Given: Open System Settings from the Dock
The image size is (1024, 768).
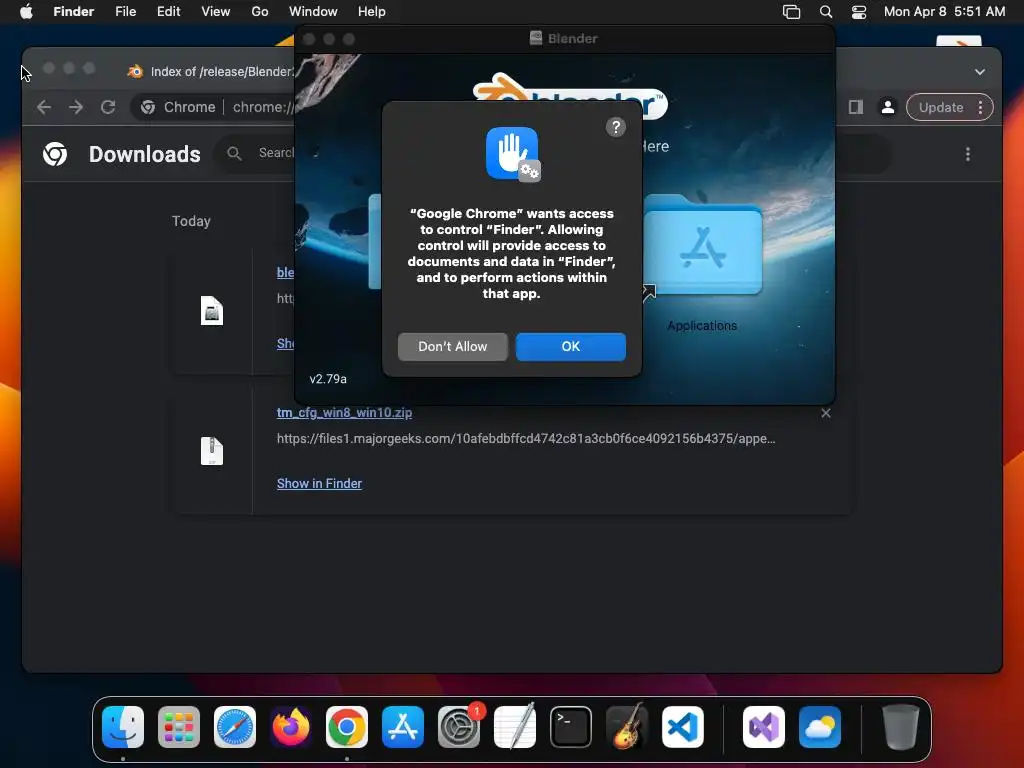Looking at the screenshot, I should coord(458,727).
